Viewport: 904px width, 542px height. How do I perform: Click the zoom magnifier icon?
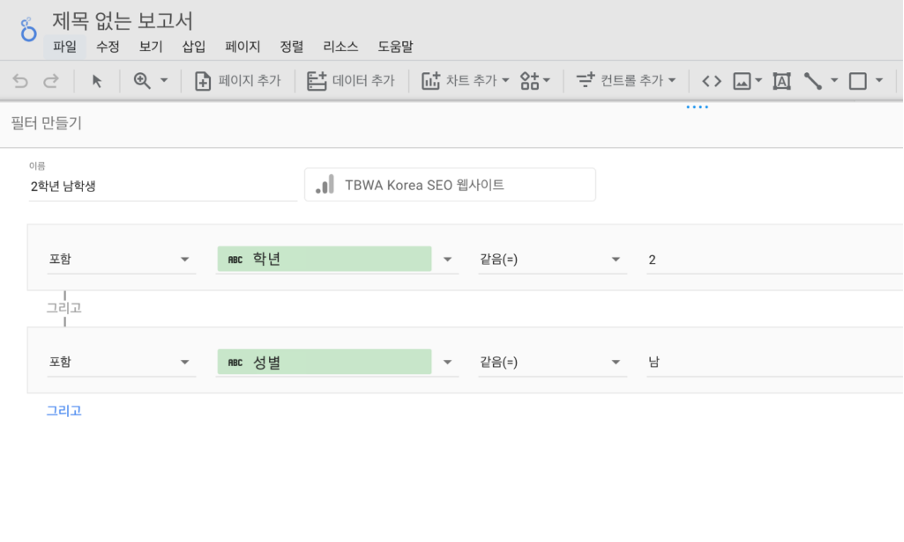142,81
